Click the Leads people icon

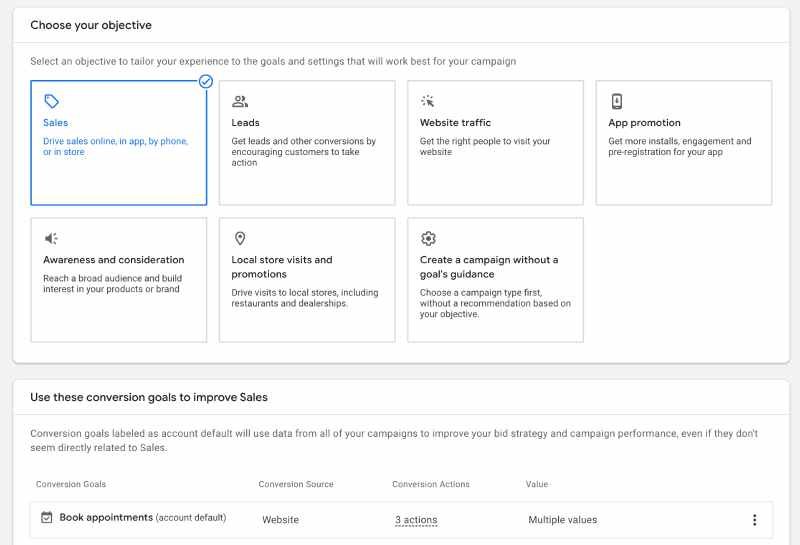[240, 101]
